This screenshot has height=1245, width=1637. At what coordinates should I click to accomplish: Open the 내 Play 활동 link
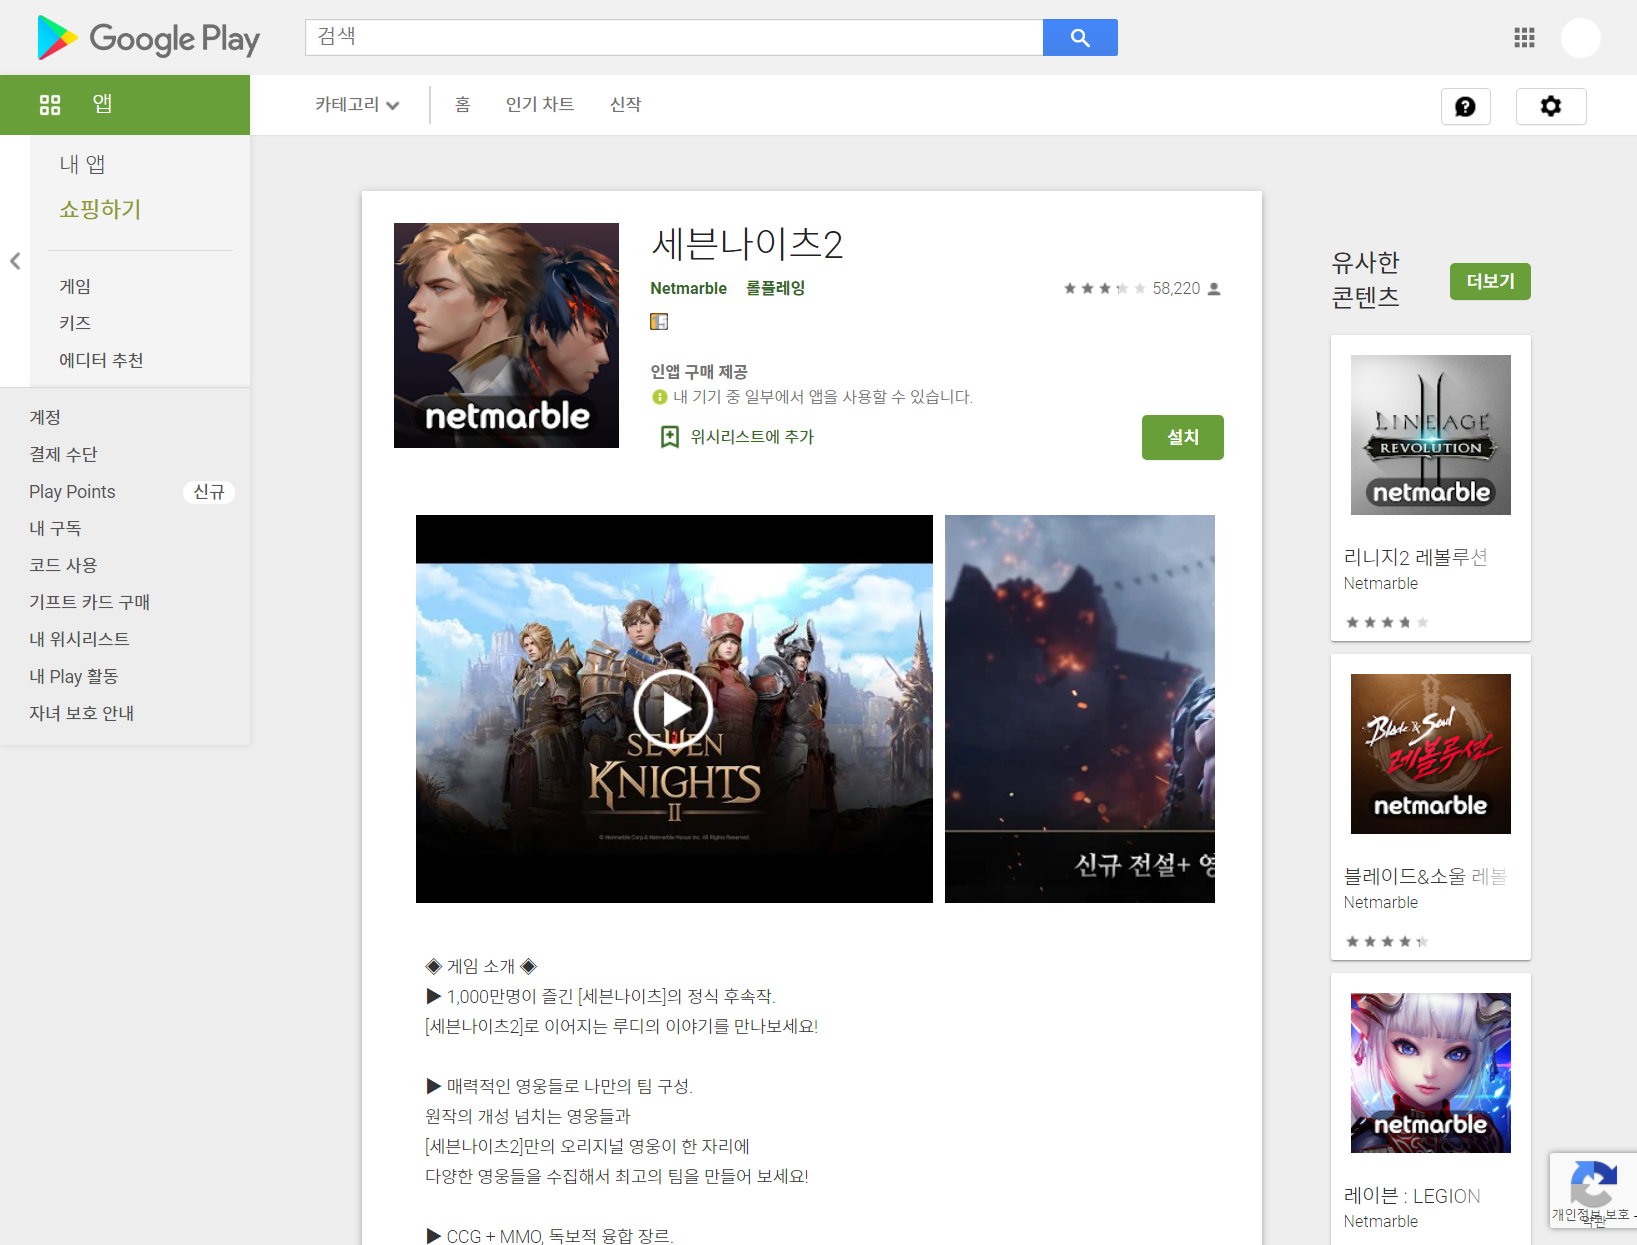click(74, 676)
